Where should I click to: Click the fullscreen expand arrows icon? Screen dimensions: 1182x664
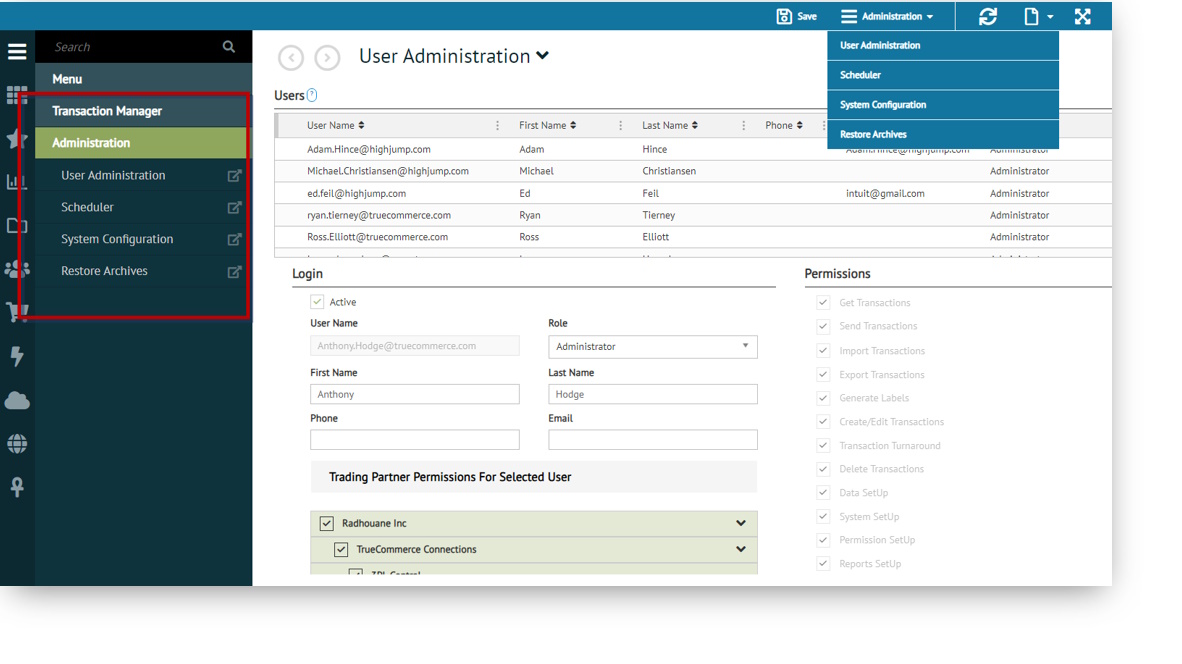1082,16
